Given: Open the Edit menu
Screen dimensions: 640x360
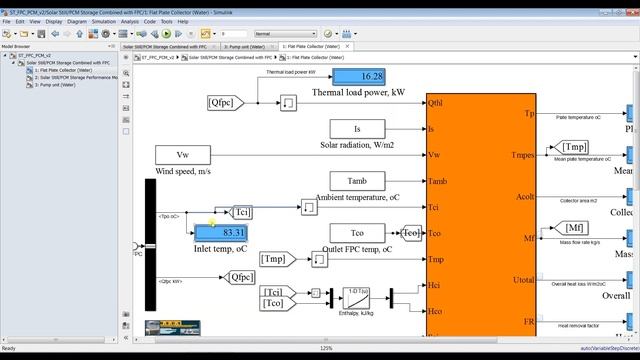Looking at the screenshot, I should coord(20,22).
